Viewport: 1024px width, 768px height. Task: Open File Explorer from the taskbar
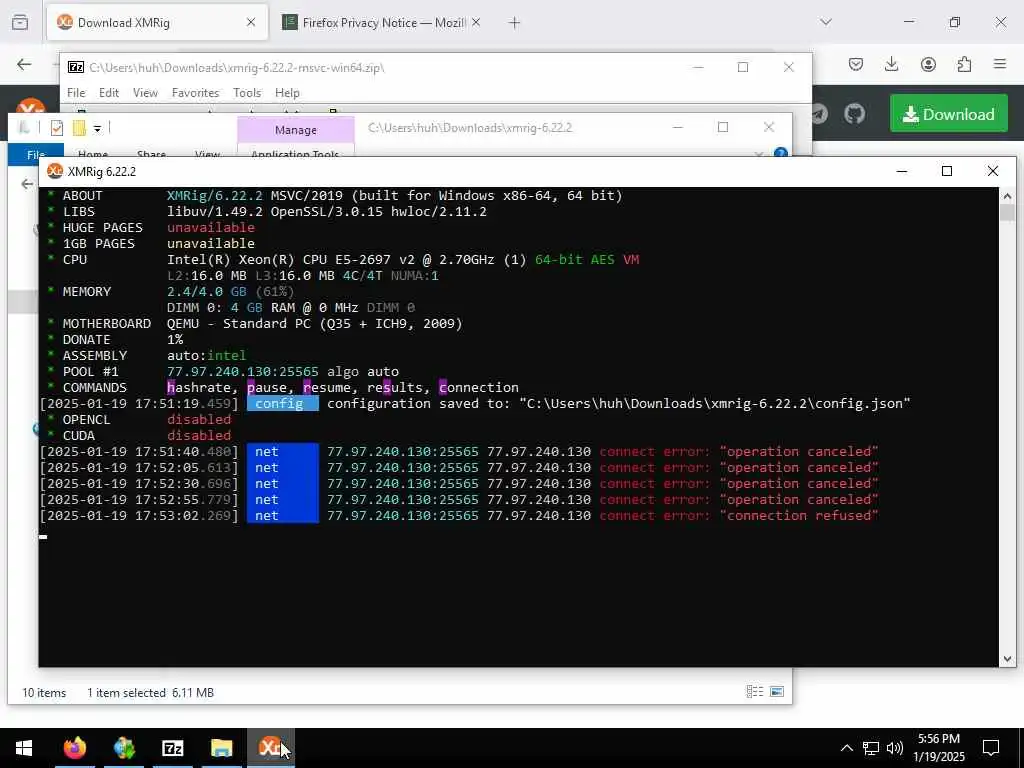221,748
